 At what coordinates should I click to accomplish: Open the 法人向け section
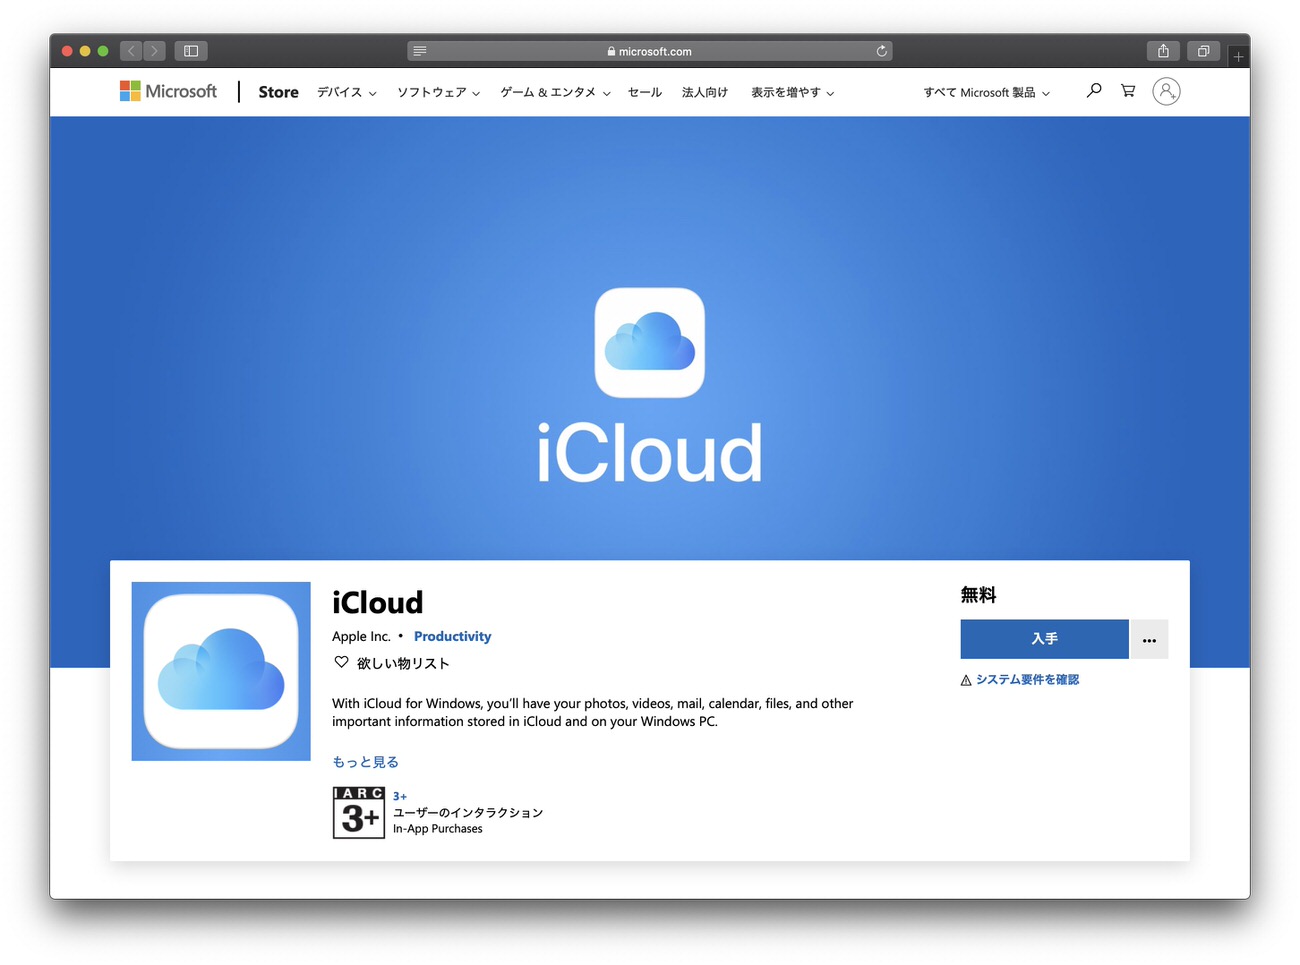click(705, 92)
